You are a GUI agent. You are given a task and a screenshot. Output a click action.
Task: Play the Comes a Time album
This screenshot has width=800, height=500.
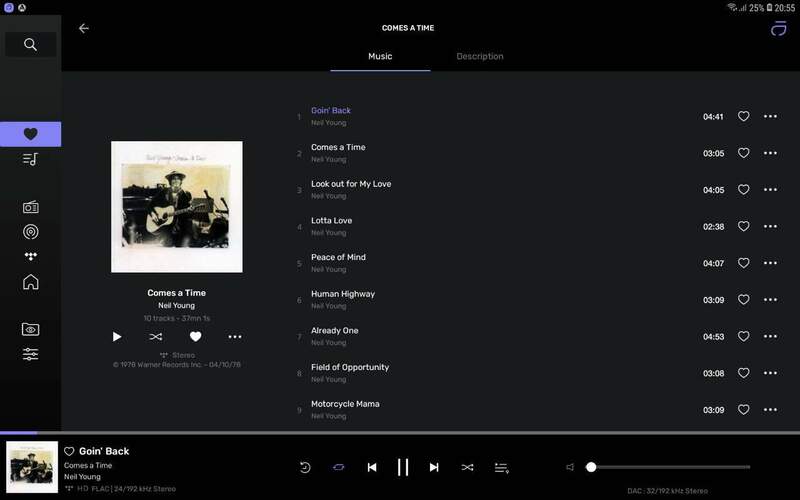(x=117, y=337)
